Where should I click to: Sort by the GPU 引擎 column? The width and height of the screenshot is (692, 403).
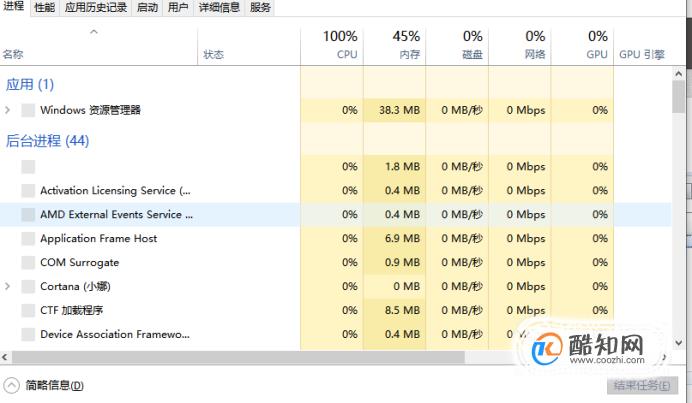(642, 54)
